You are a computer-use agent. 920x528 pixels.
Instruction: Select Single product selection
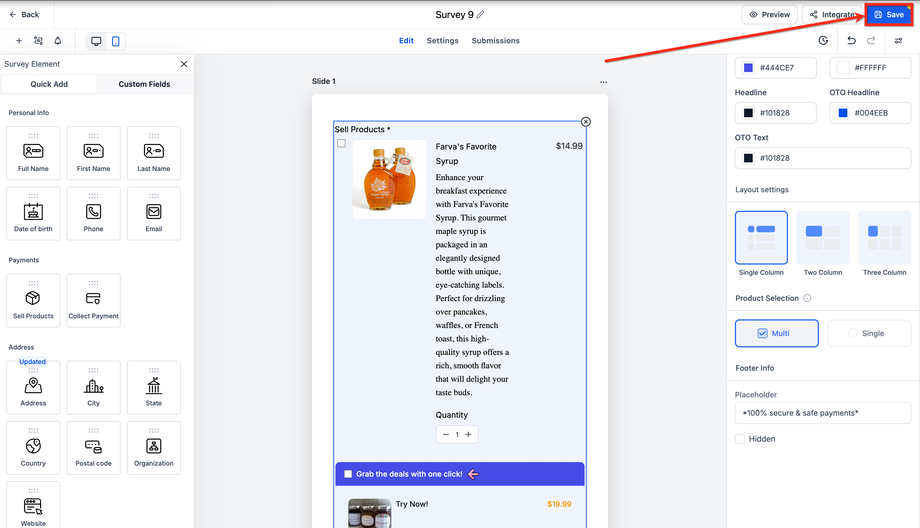(x=869, y=333)
